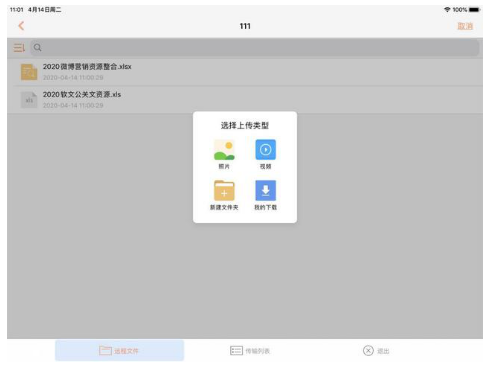Focus the file search field
483x386 pixels.
[x=255, y=48]
